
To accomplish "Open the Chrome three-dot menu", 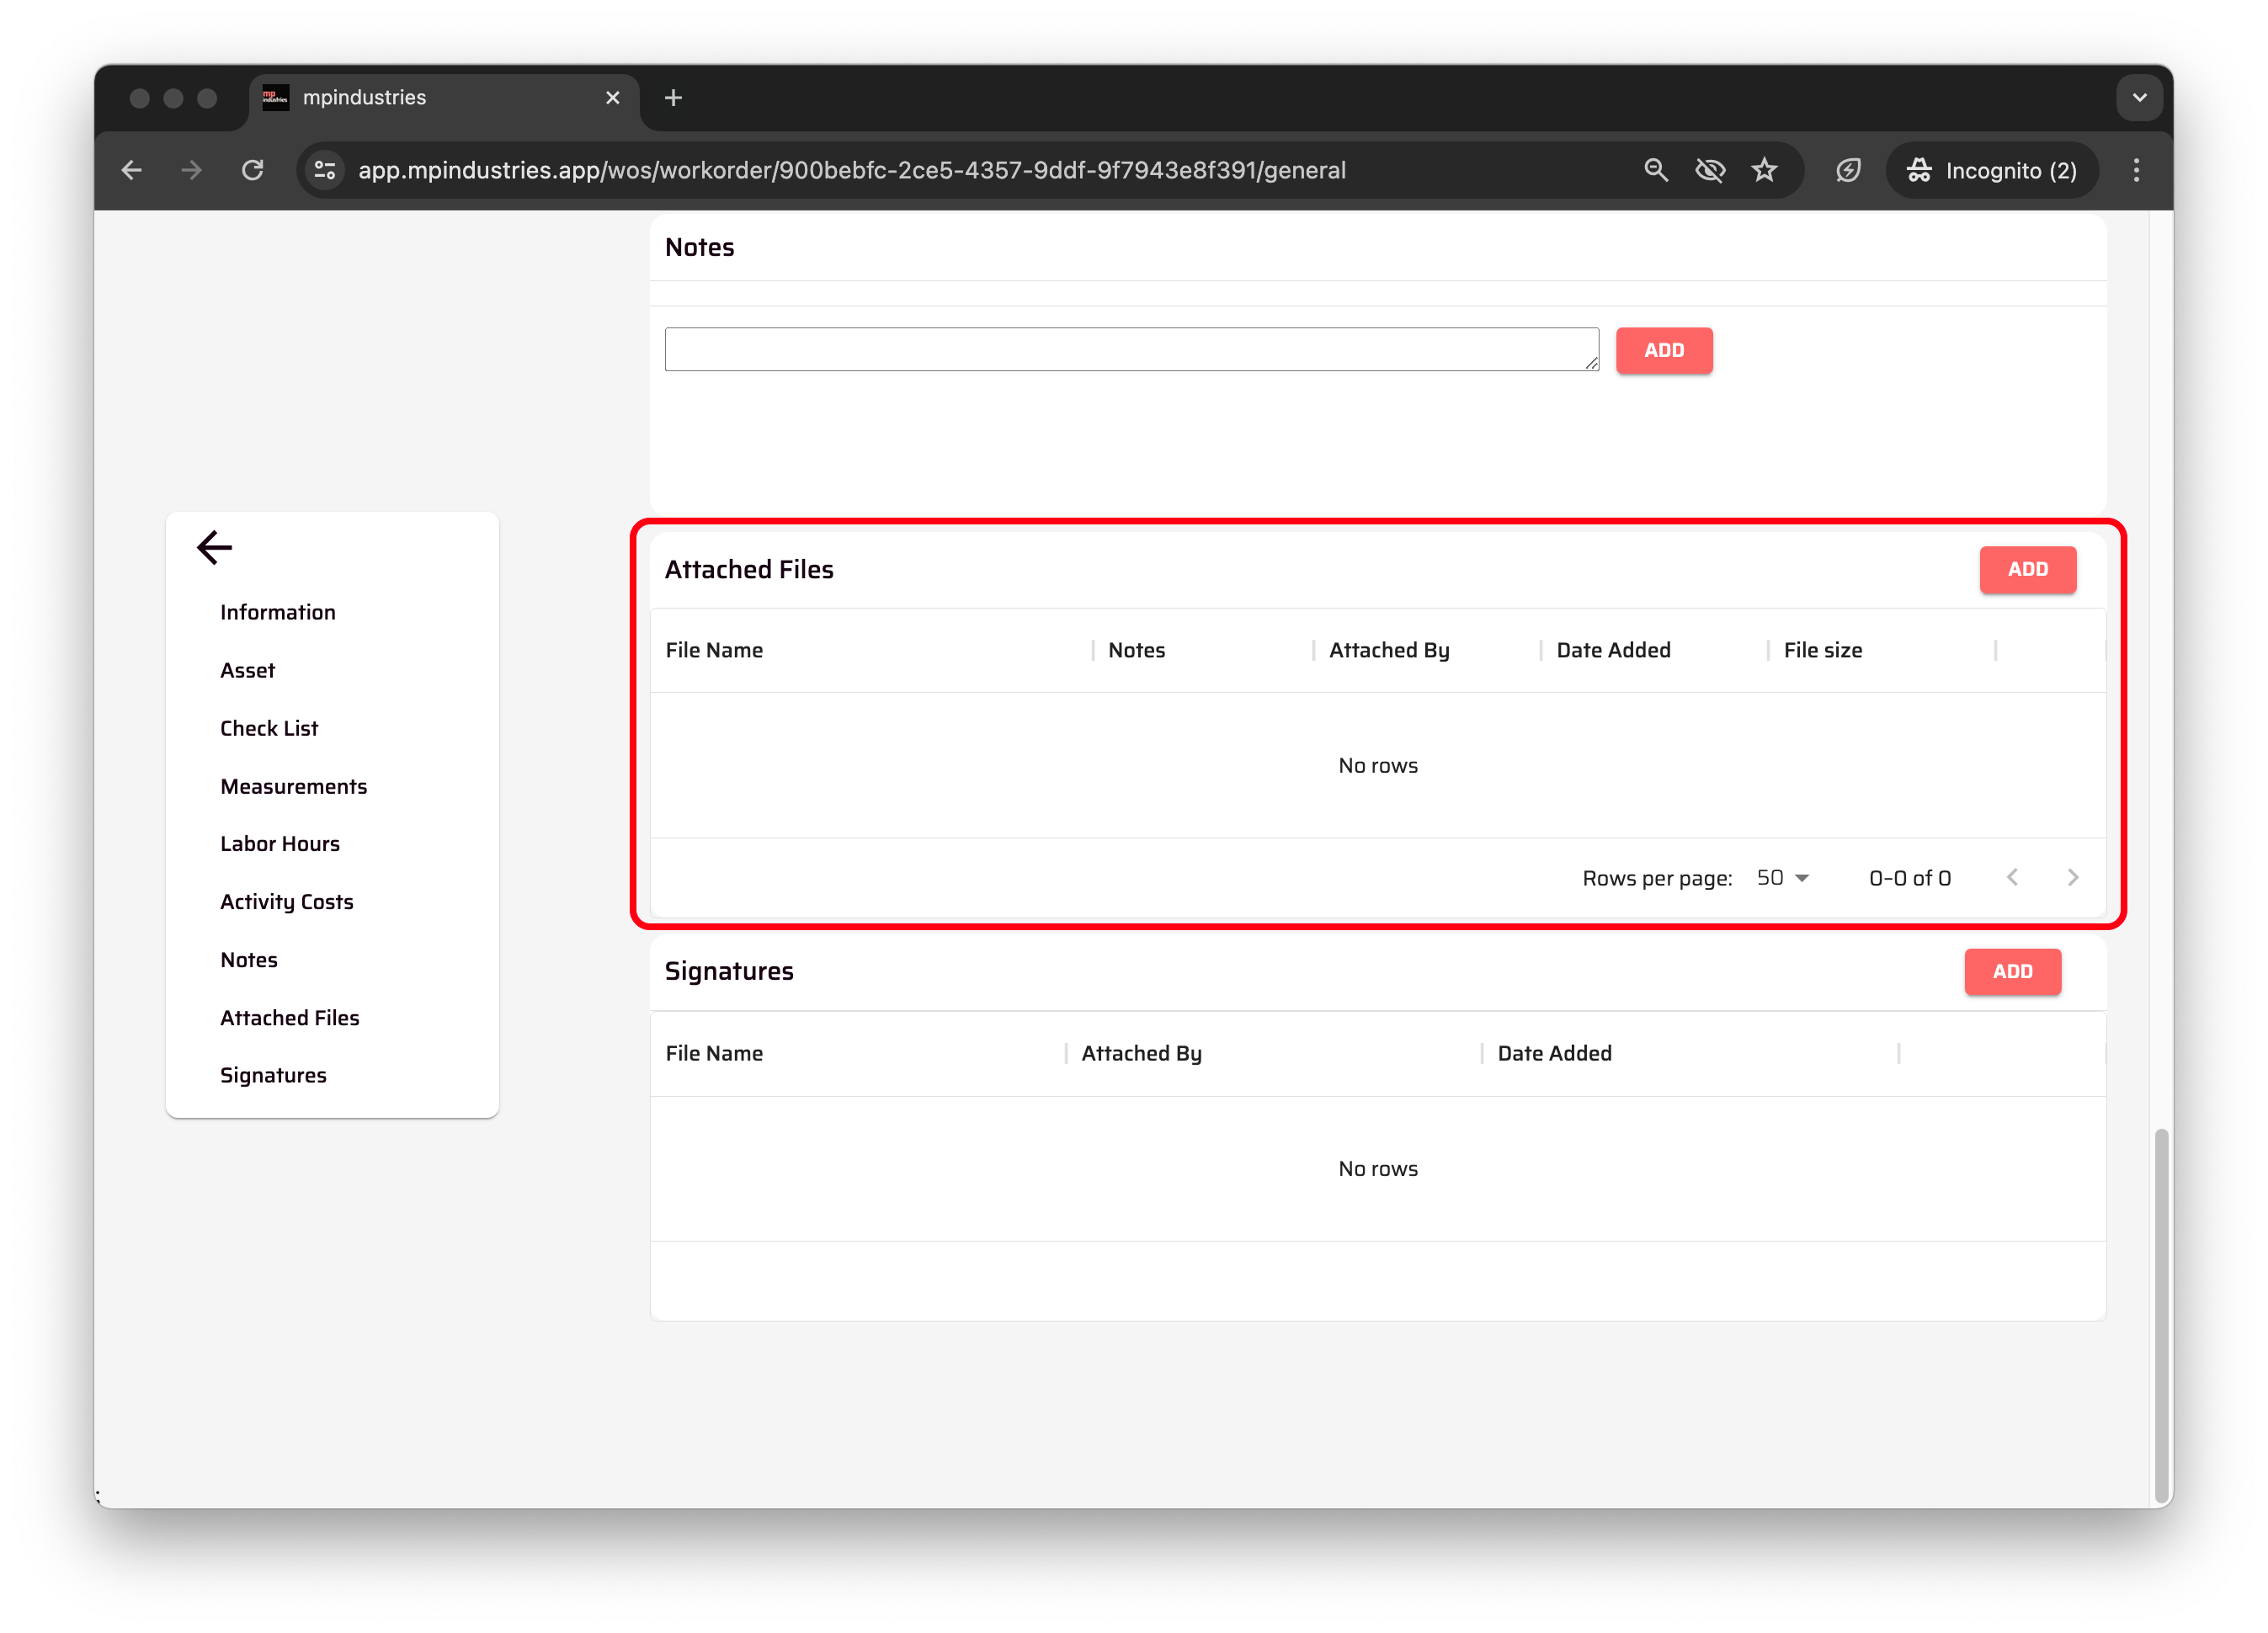I will tap(2136, 170).
